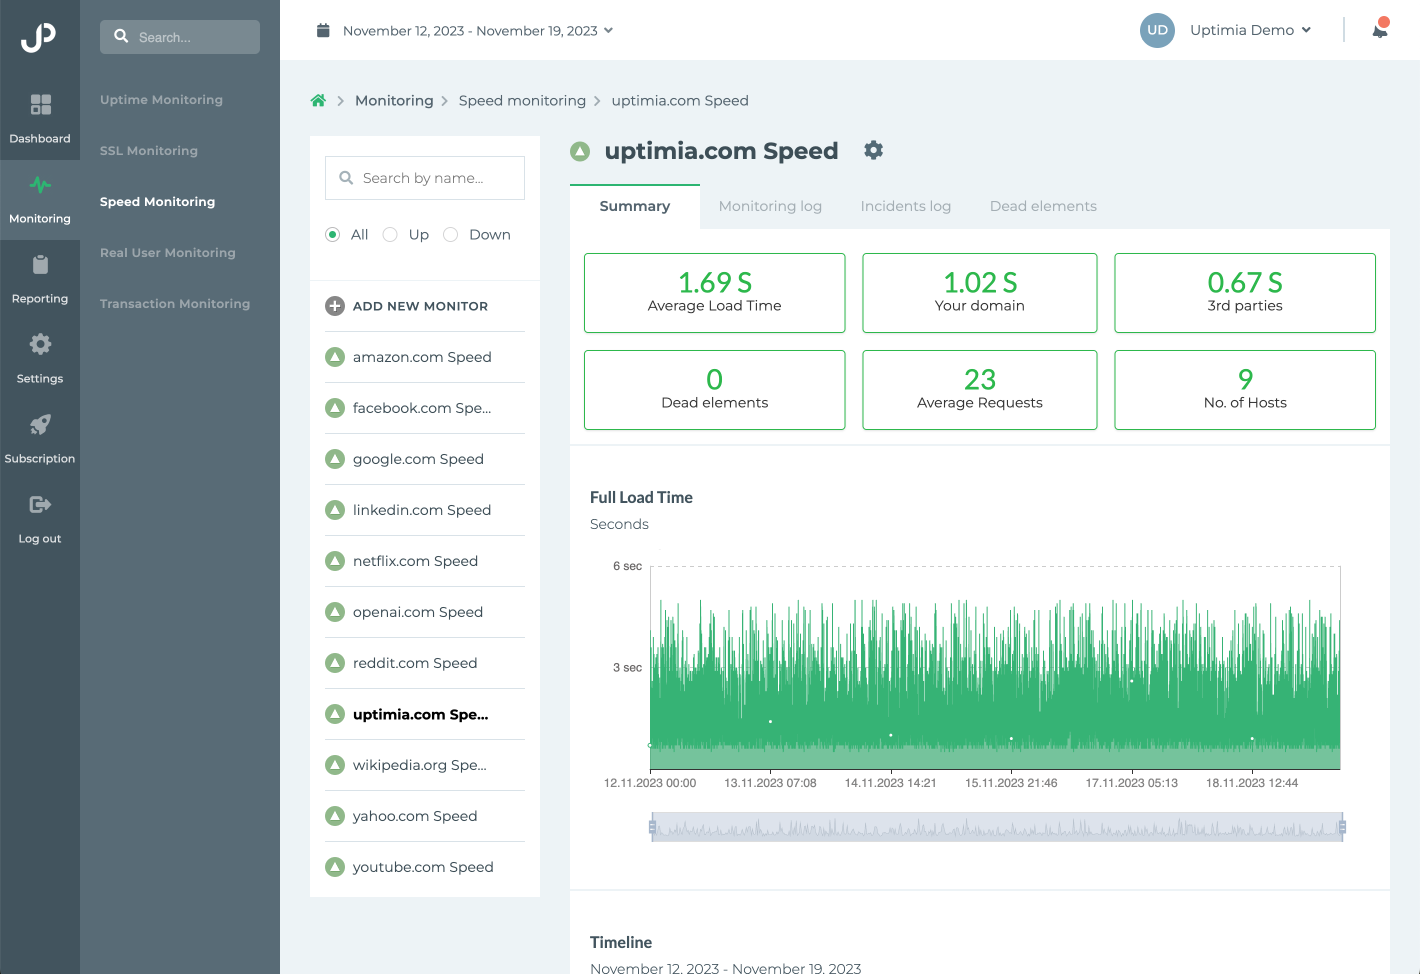
Task: Open the google.com Speed monitor
Action: point(418,458)
